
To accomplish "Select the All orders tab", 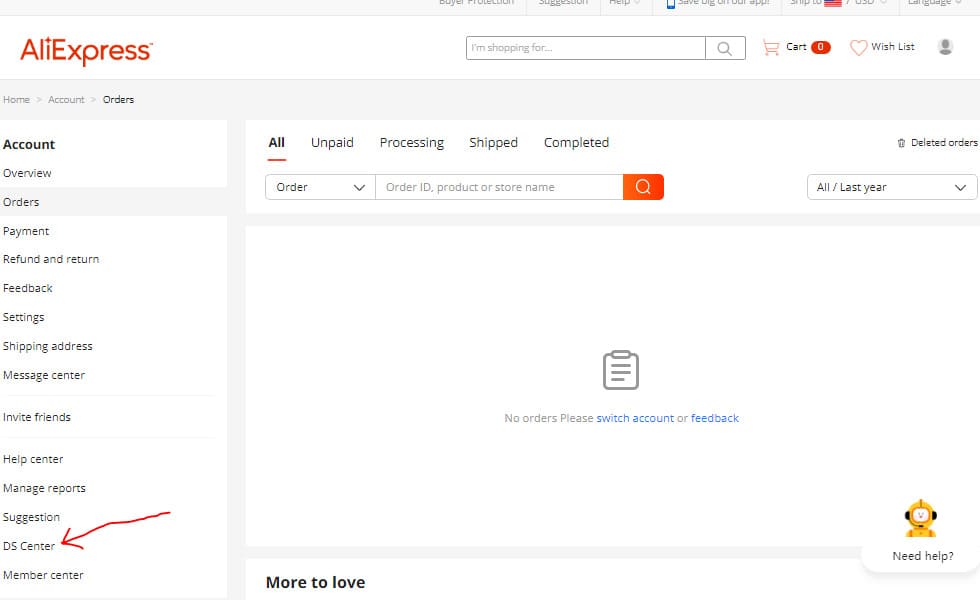I will pyautogui.click(x=276, y=142).
